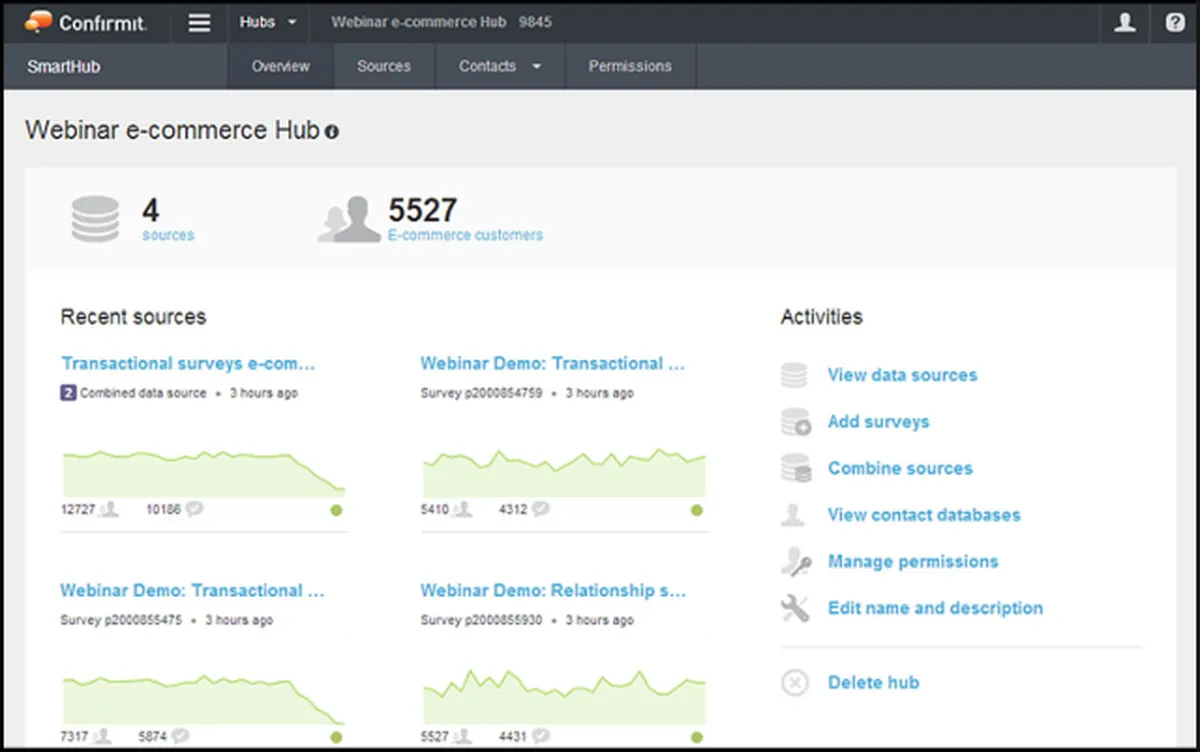This screenshot has width=1200, height=752.
Task: Click purple combined-source badge showing 2
Action: pyautogui.click(x=68, y=393)
